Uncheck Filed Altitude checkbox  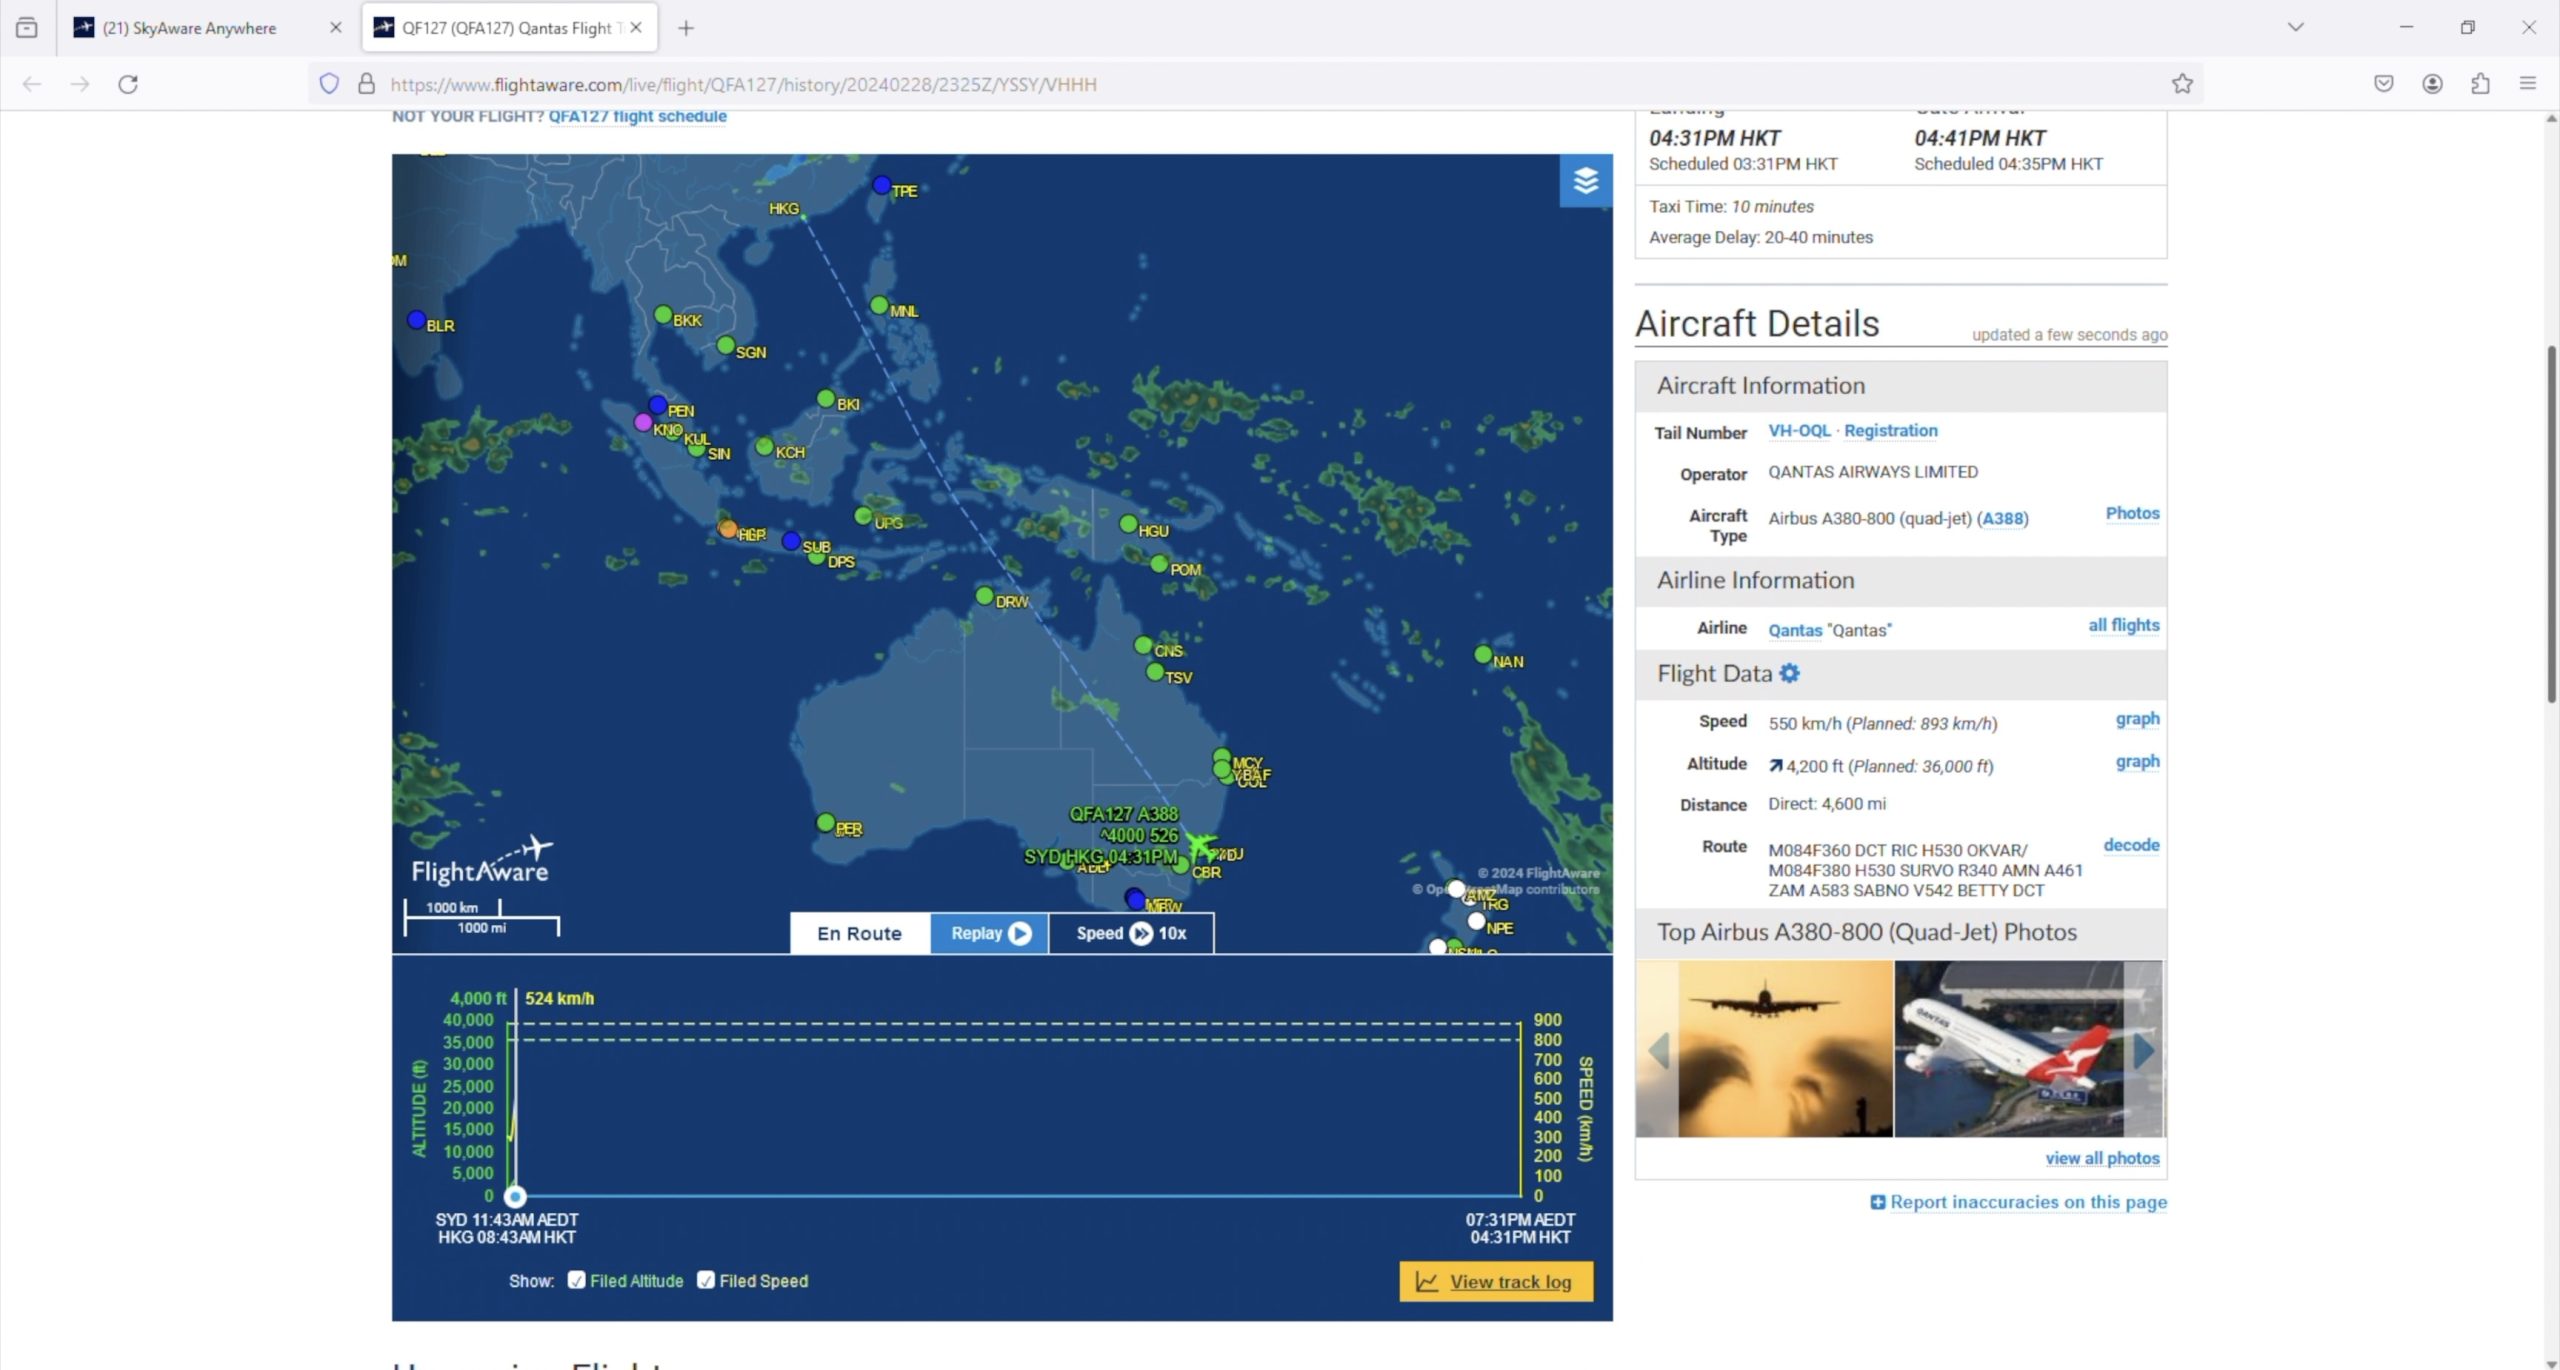pyautogui.click(x=576, y=1280)
